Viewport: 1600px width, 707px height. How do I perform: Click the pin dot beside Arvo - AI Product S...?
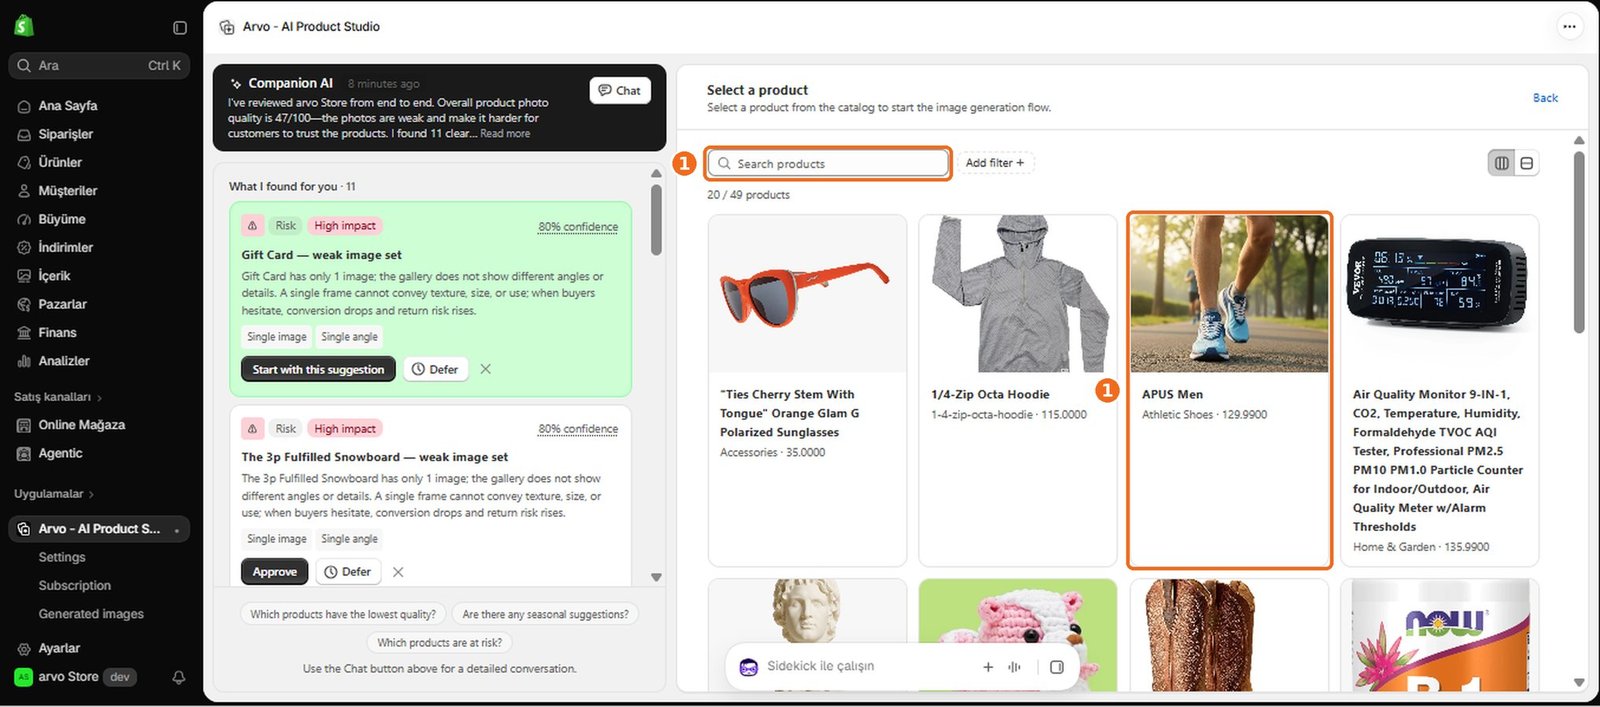(x=177, y=530)
